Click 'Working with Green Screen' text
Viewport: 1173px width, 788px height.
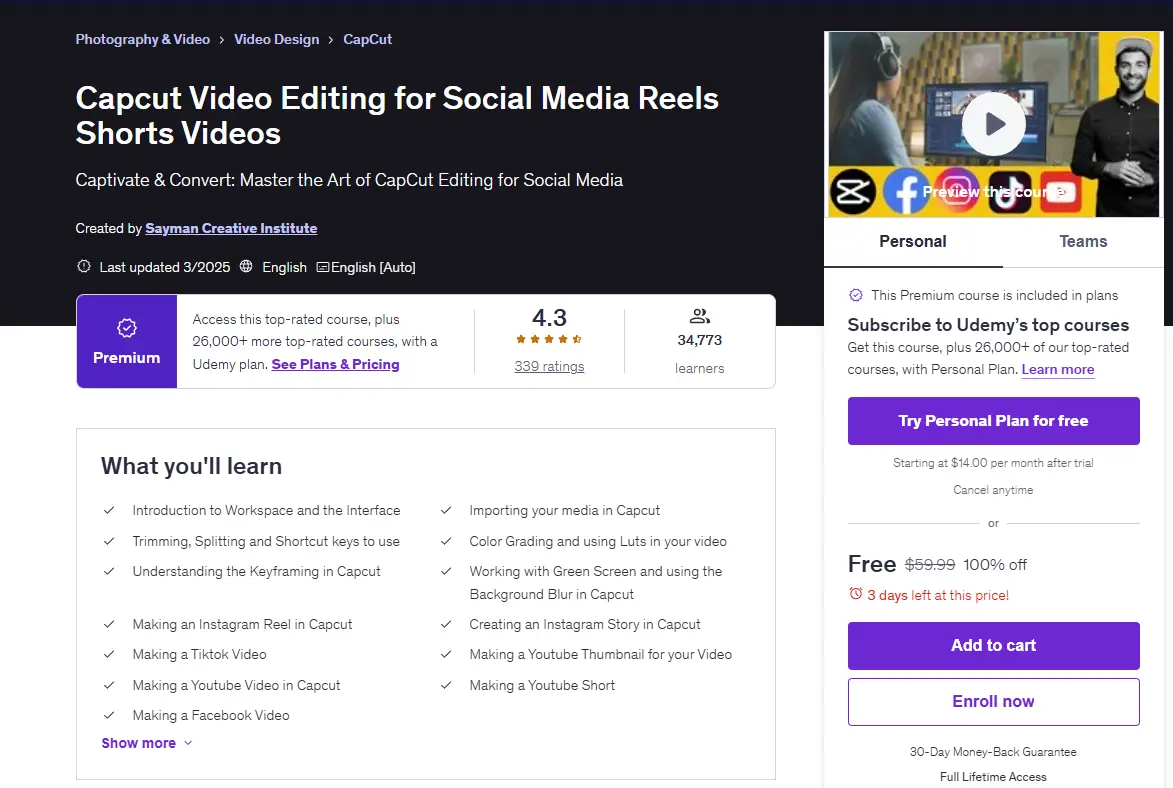coord(595,582)
